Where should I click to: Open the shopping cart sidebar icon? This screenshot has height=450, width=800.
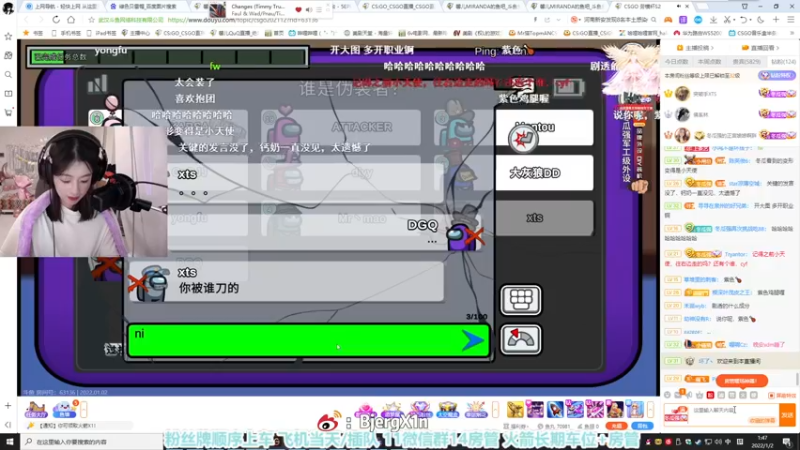click(x=8, y=112)
